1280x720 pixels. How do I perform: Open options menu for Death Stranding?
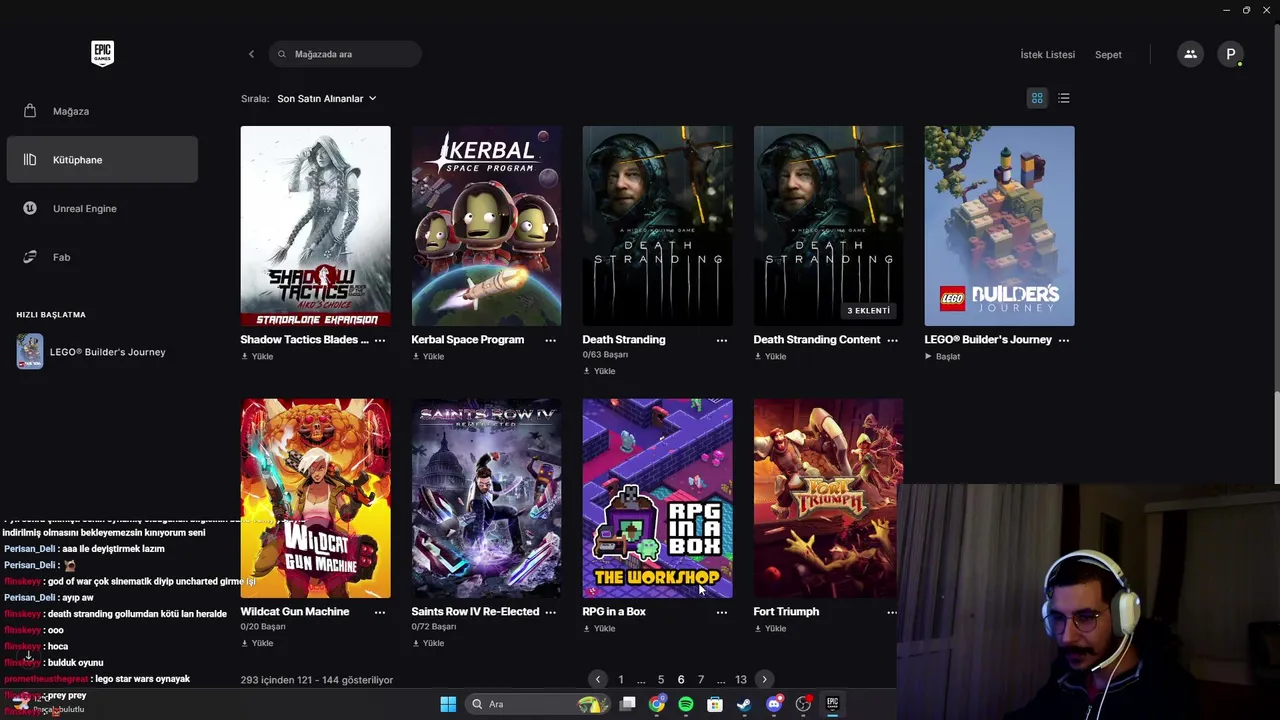tap(722, 340)
